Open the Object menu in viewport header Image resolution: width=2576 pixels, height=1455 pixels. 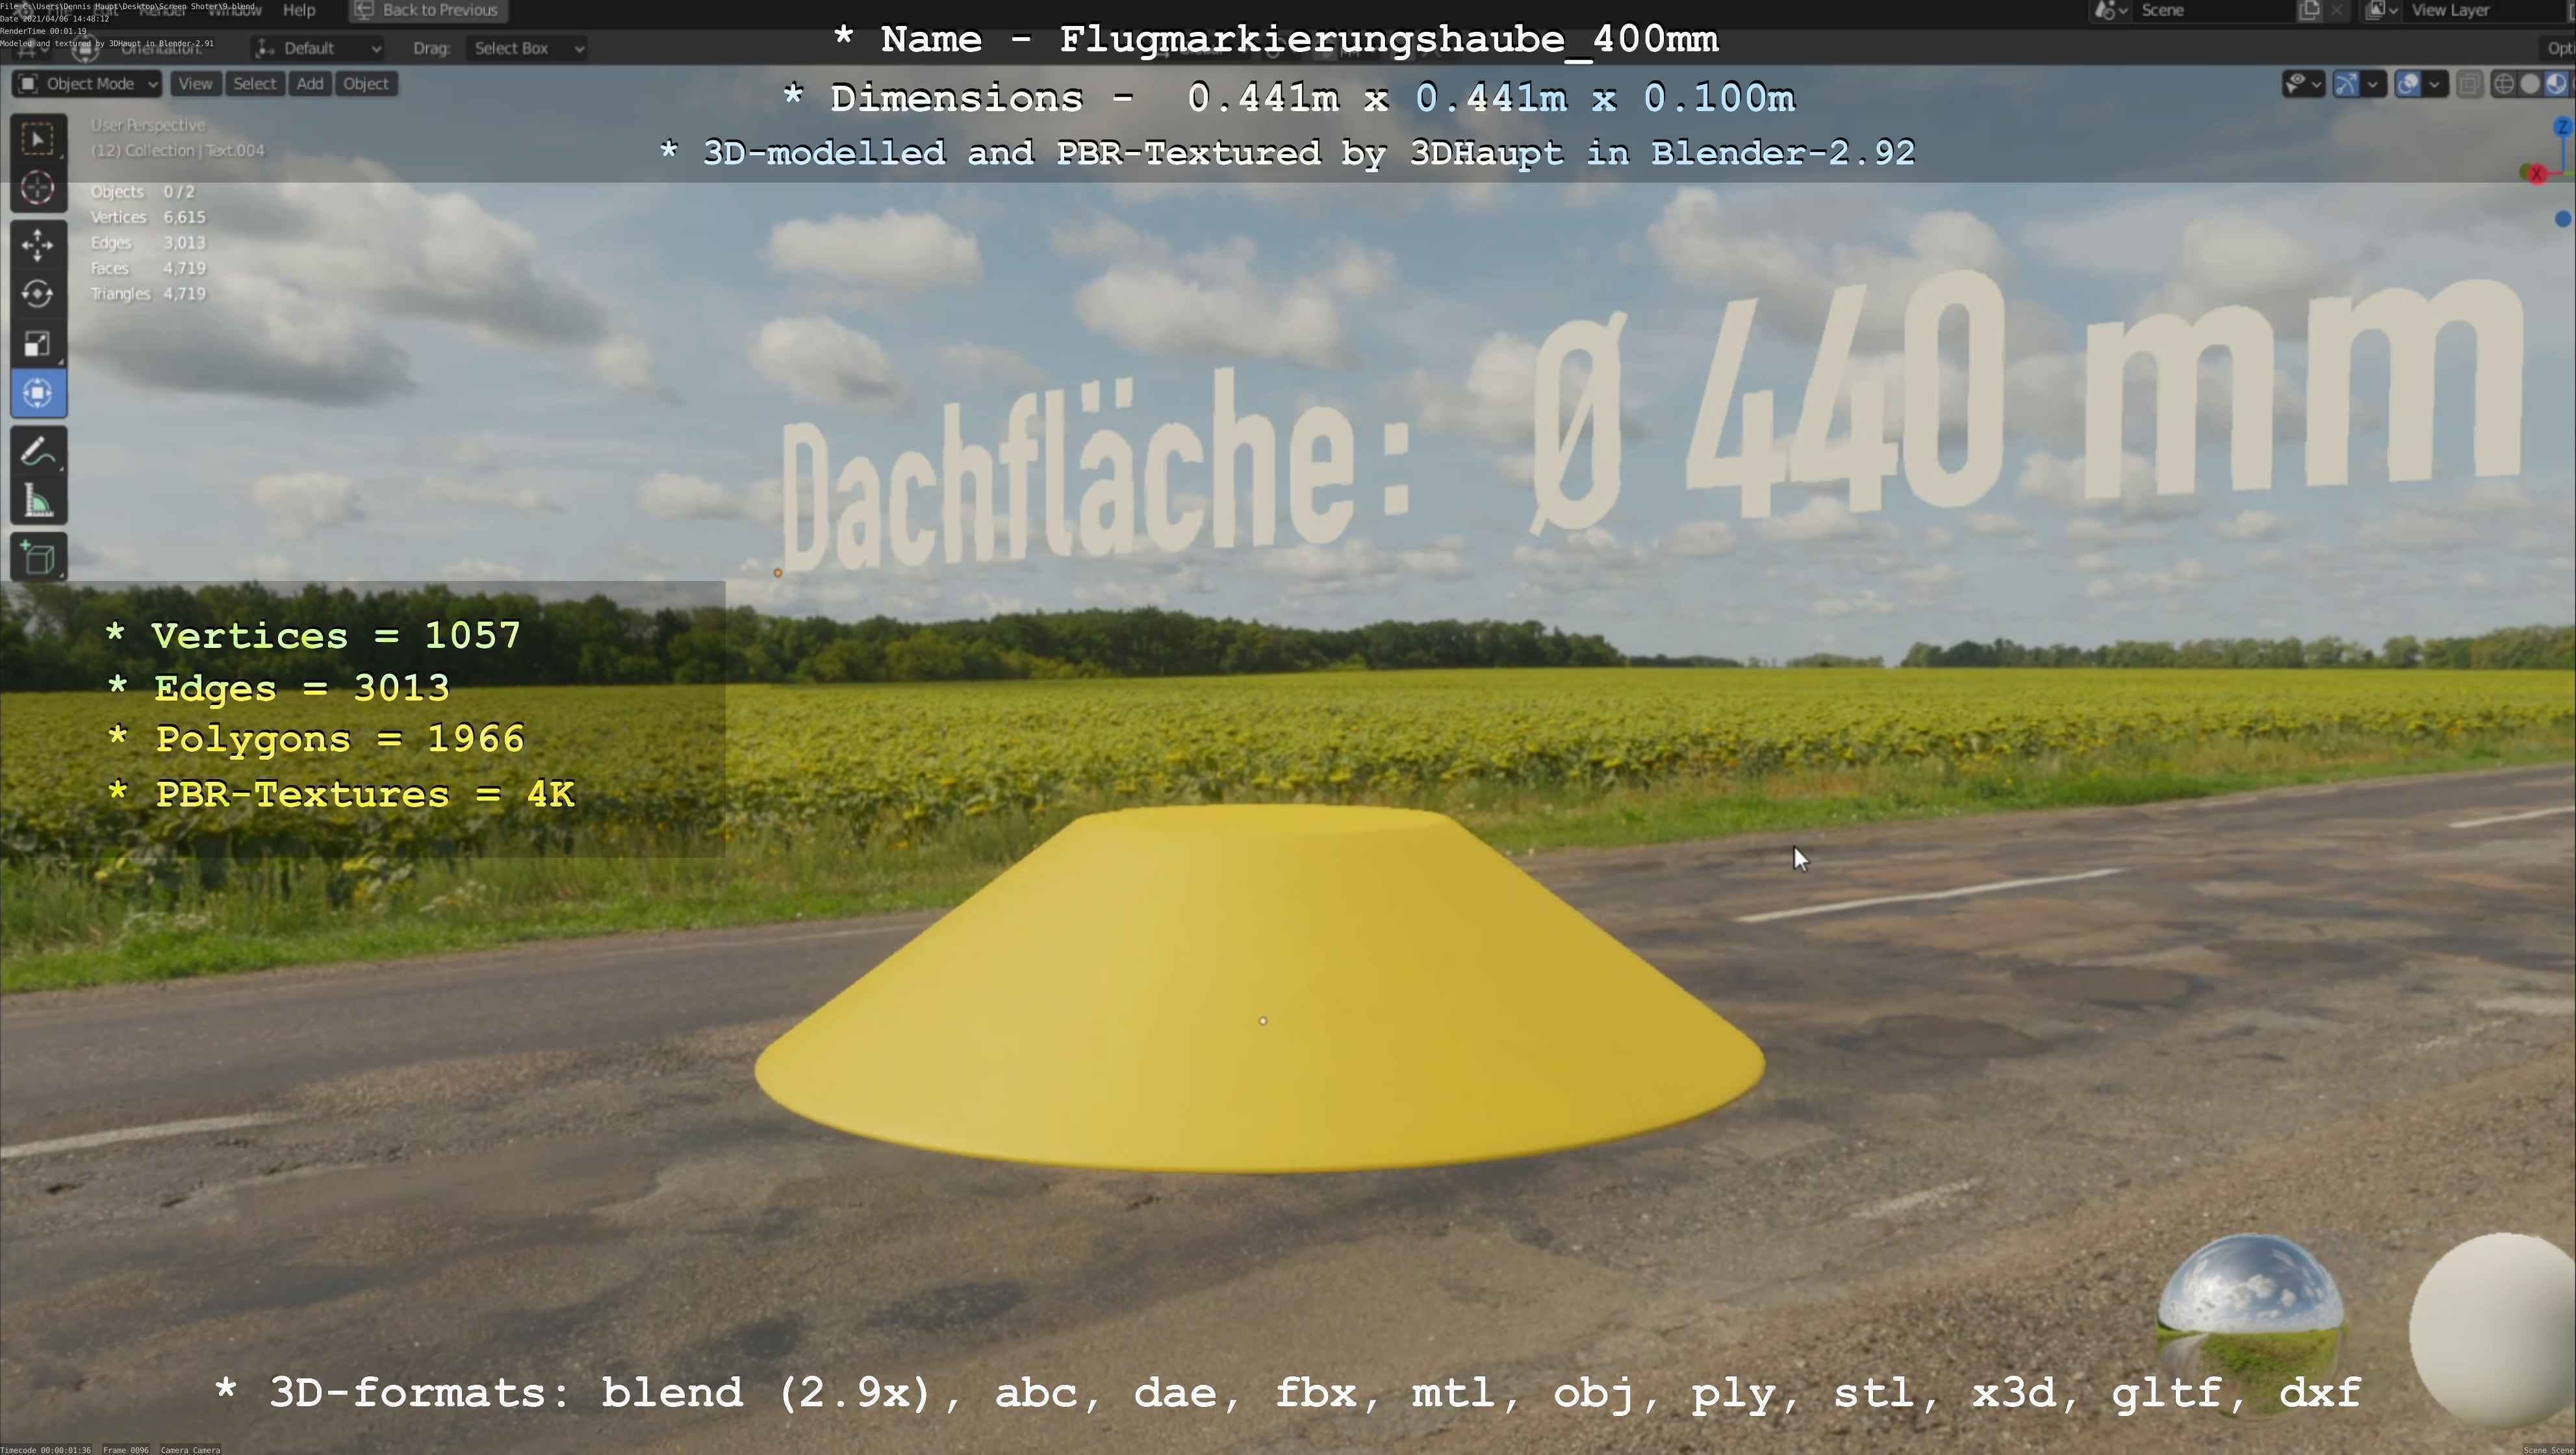click(x=365, y=84)
